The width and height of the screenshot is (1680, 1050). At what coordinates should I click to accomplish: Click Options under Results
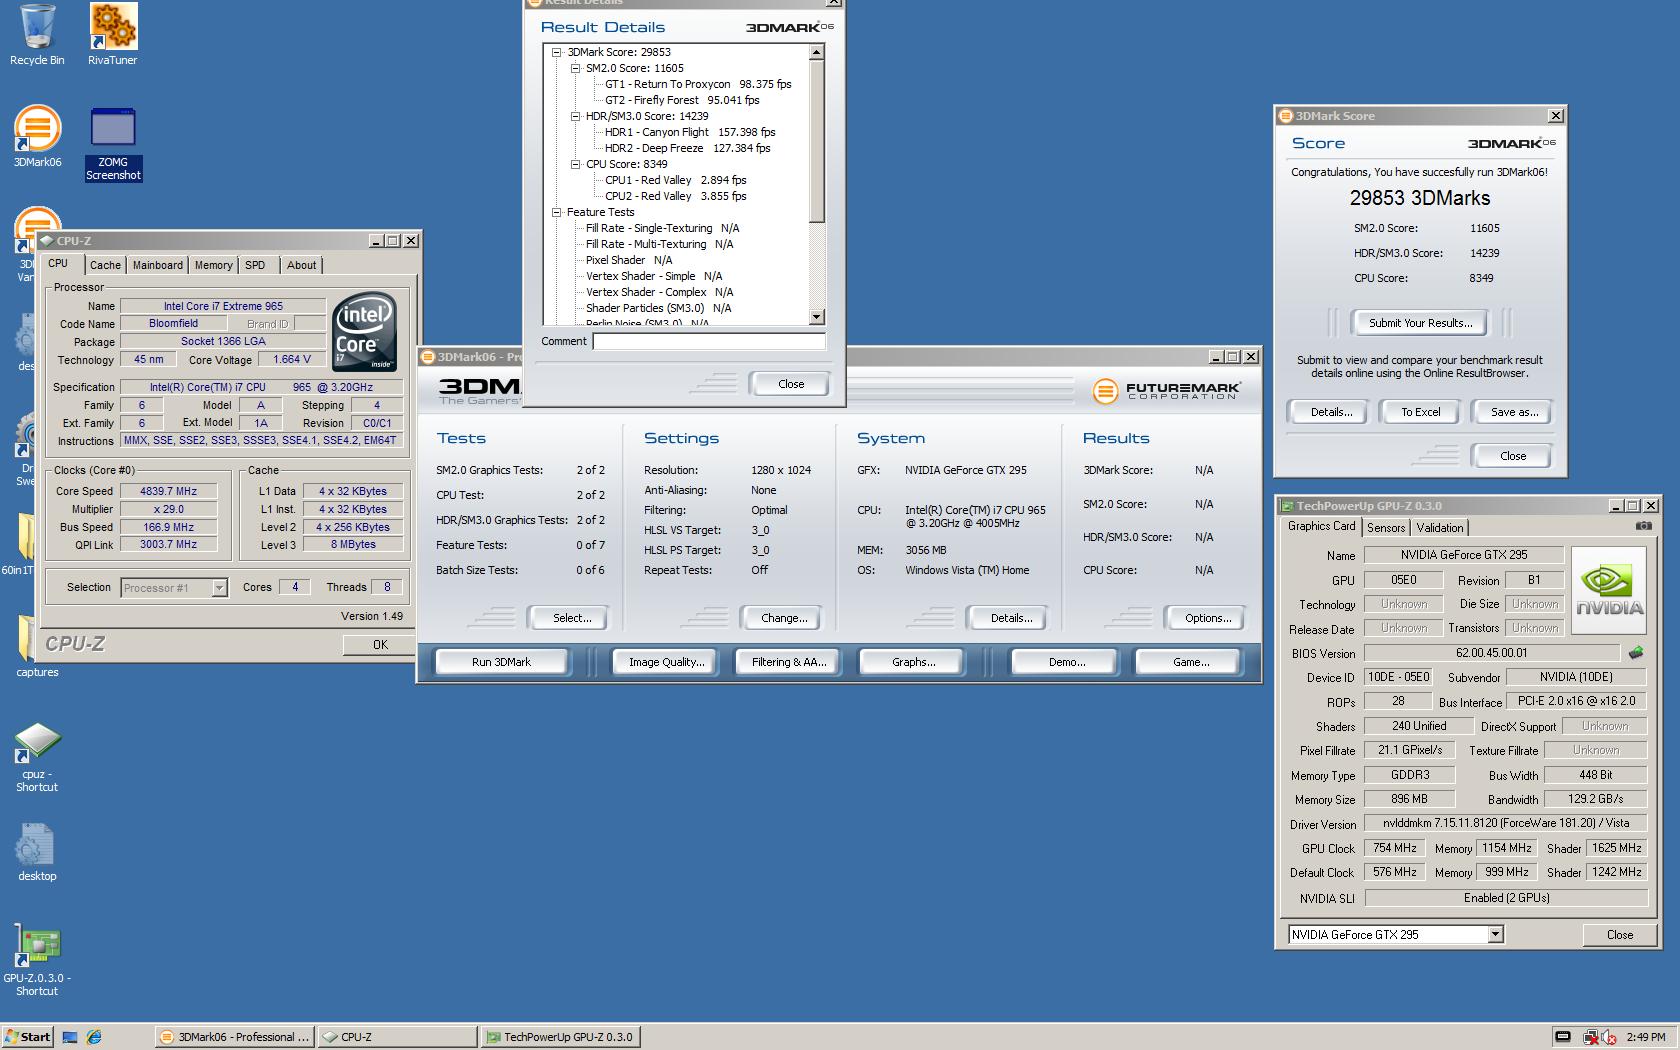click(1208, 618)
